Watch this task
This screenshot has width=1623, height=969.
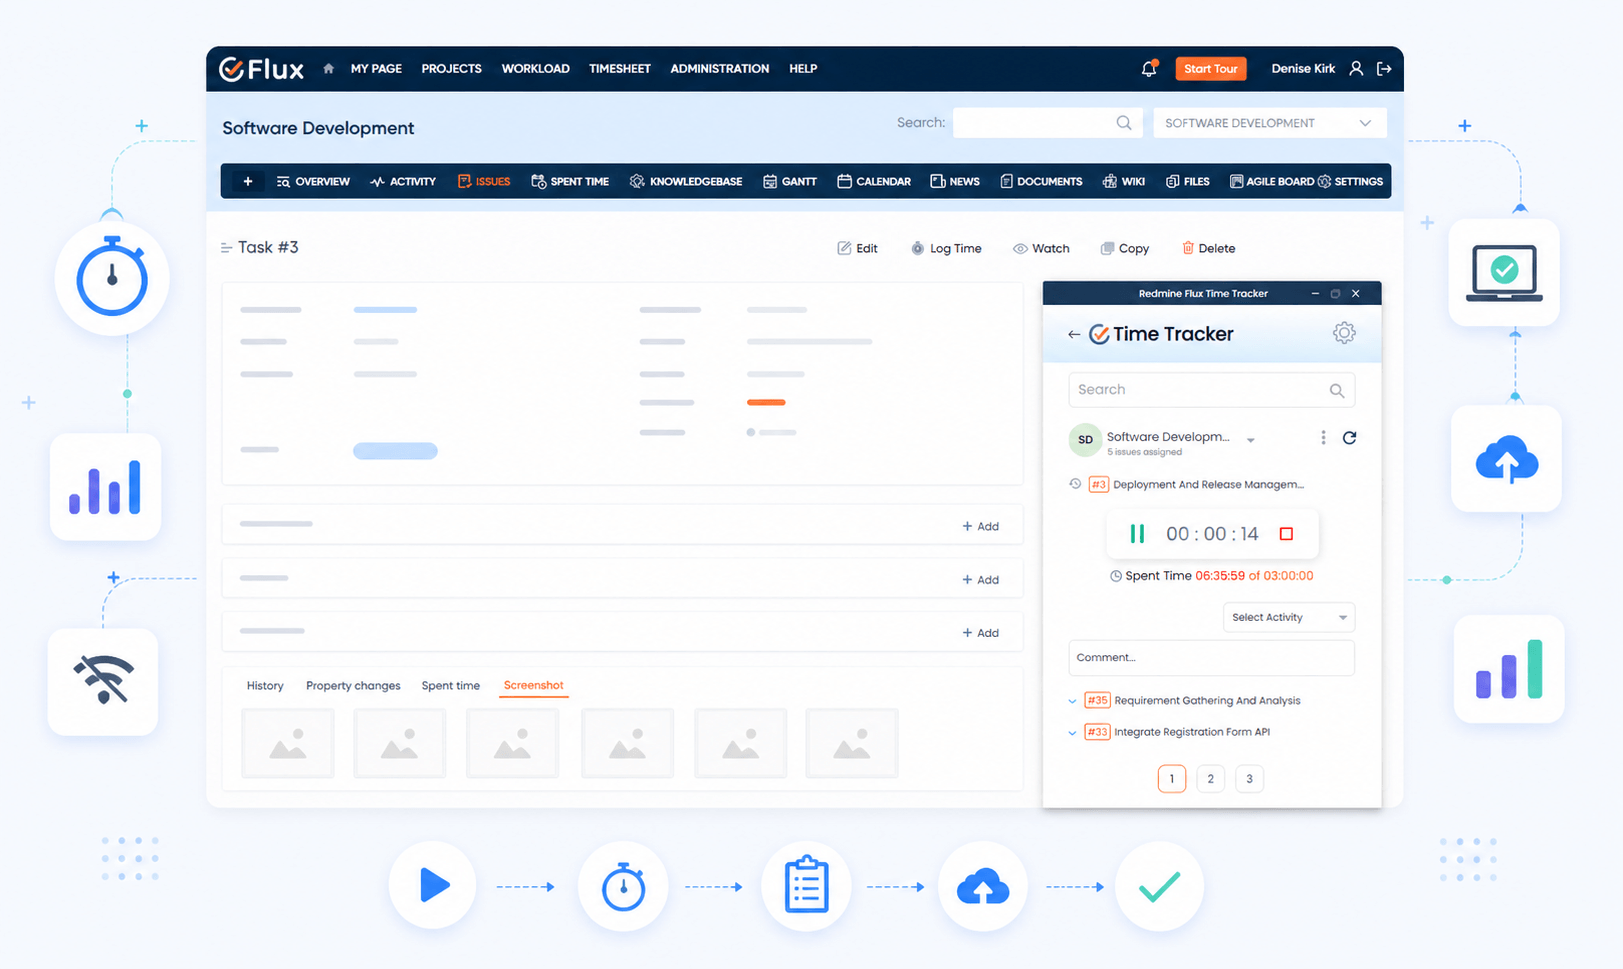point(1041,249)
